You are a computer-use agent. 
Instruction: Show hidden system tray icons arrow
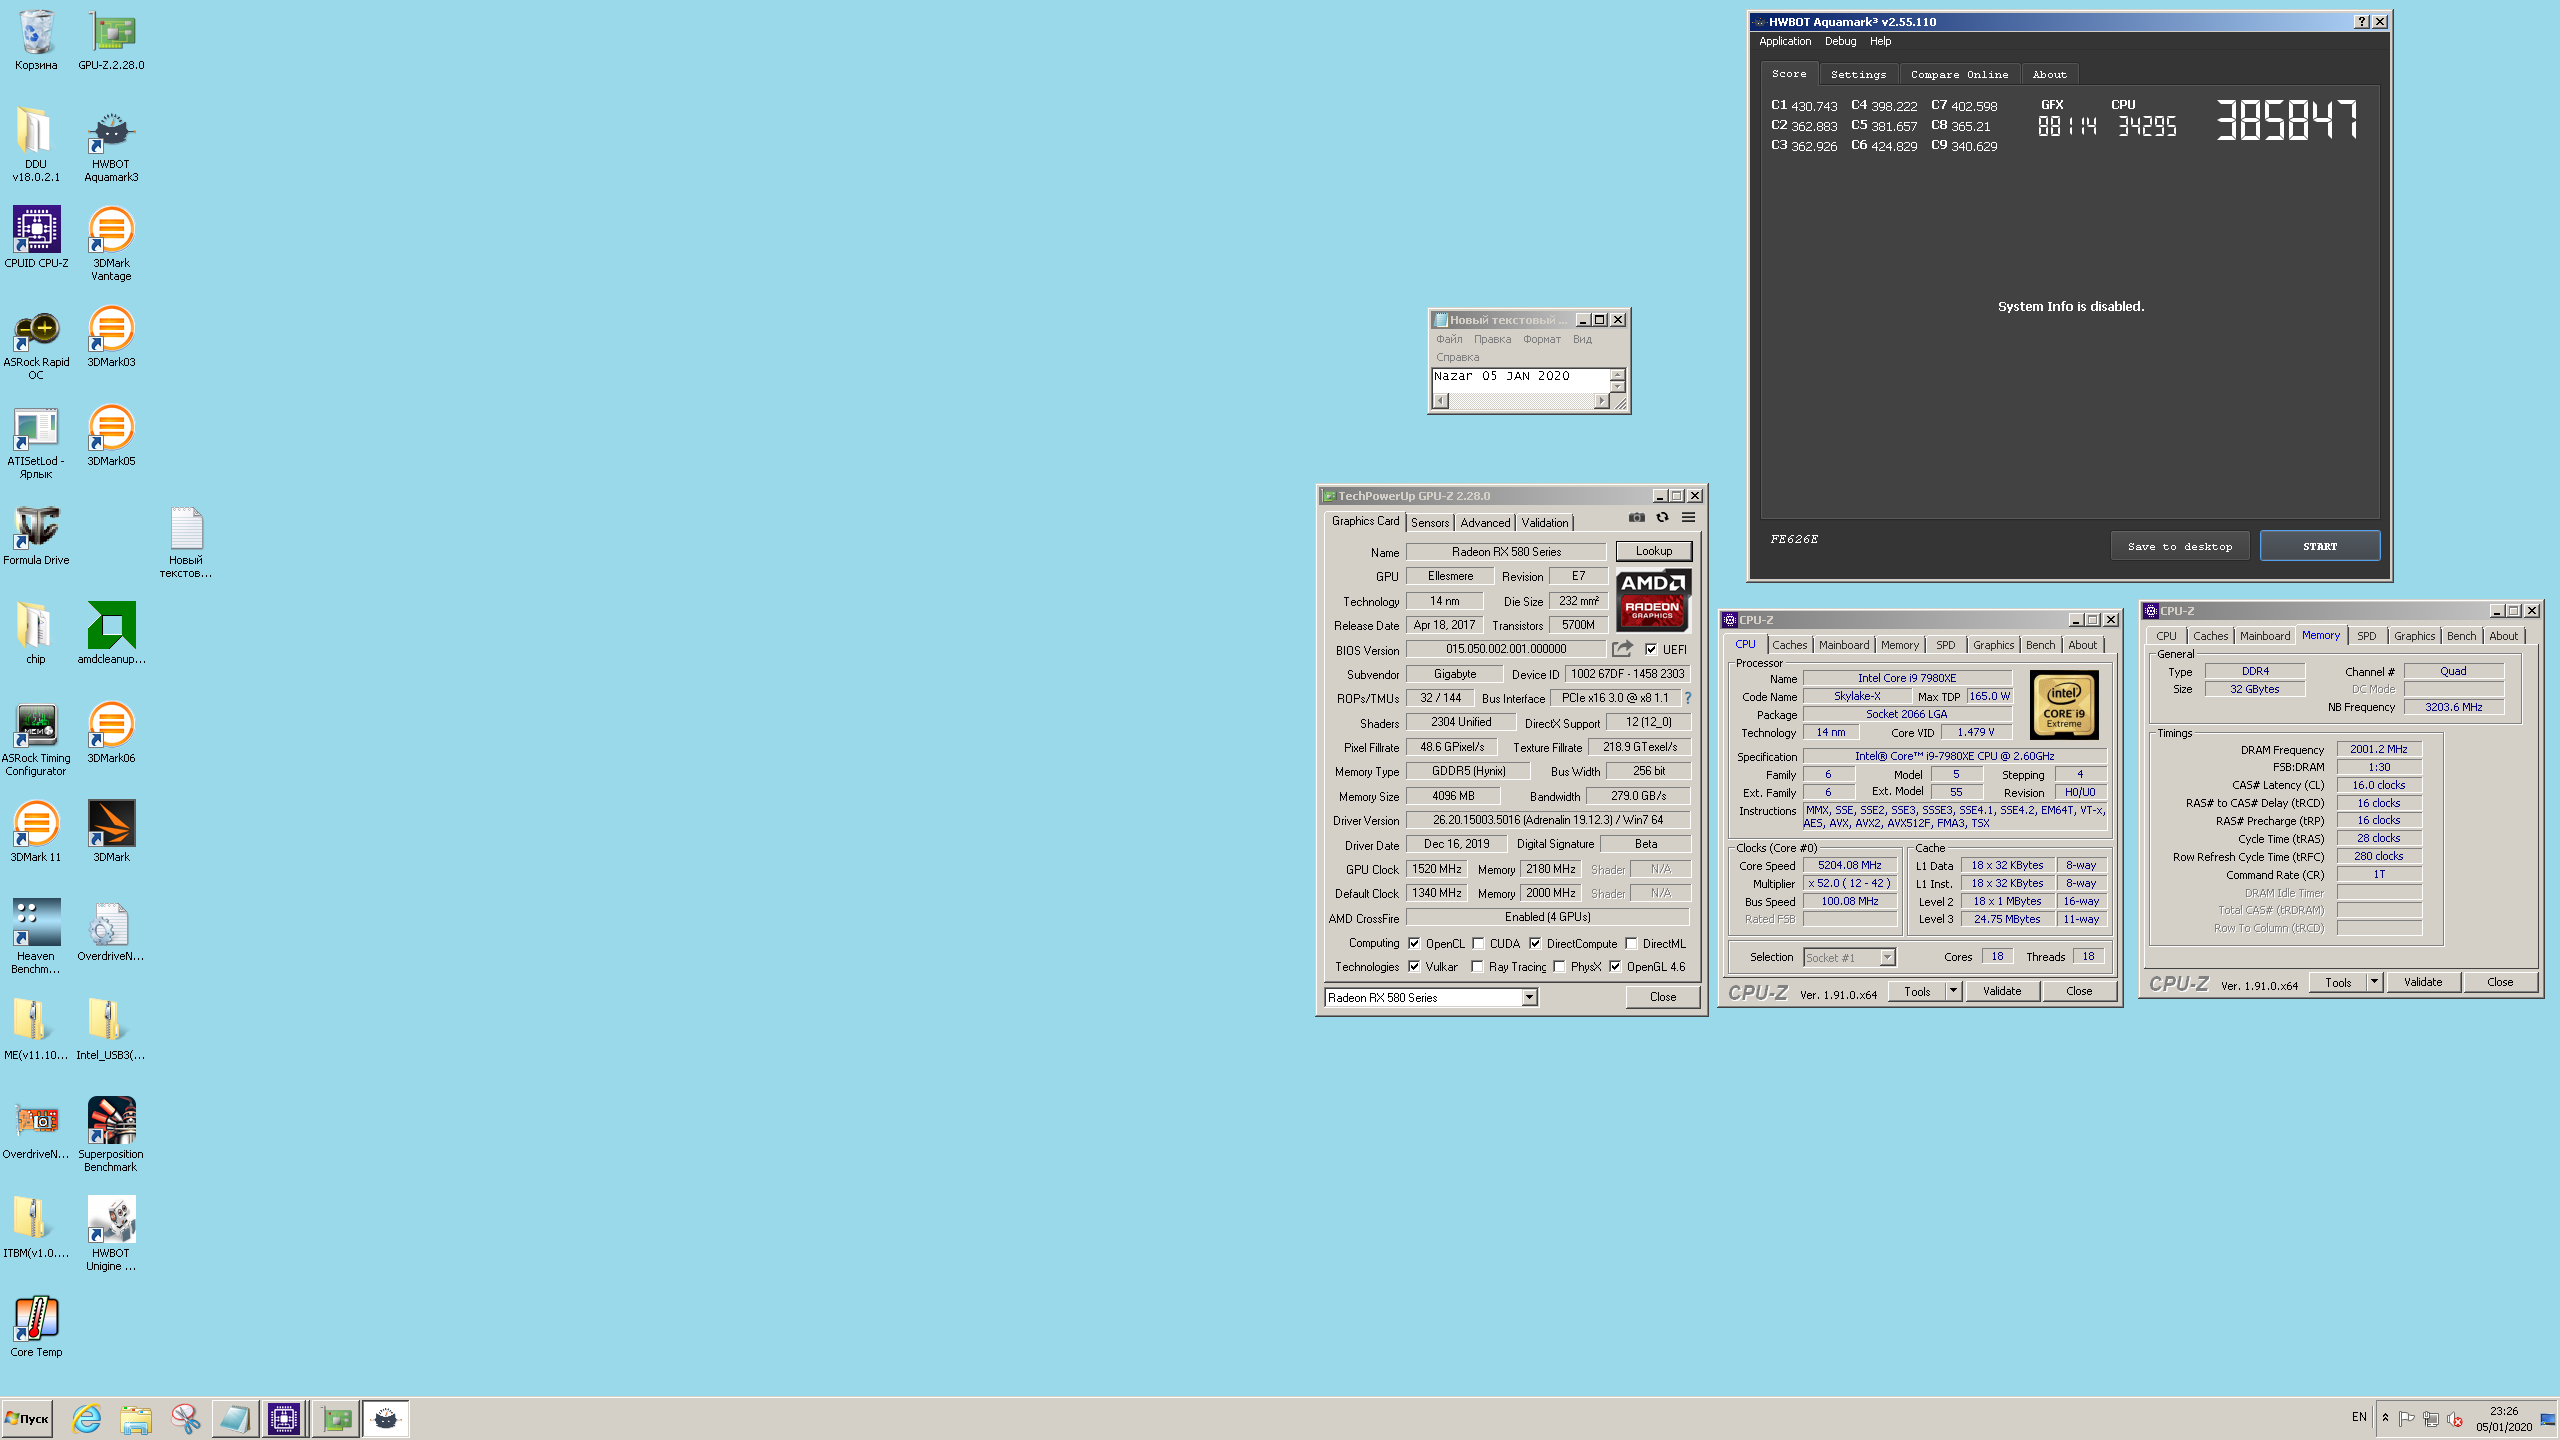pos(2386,1418)
